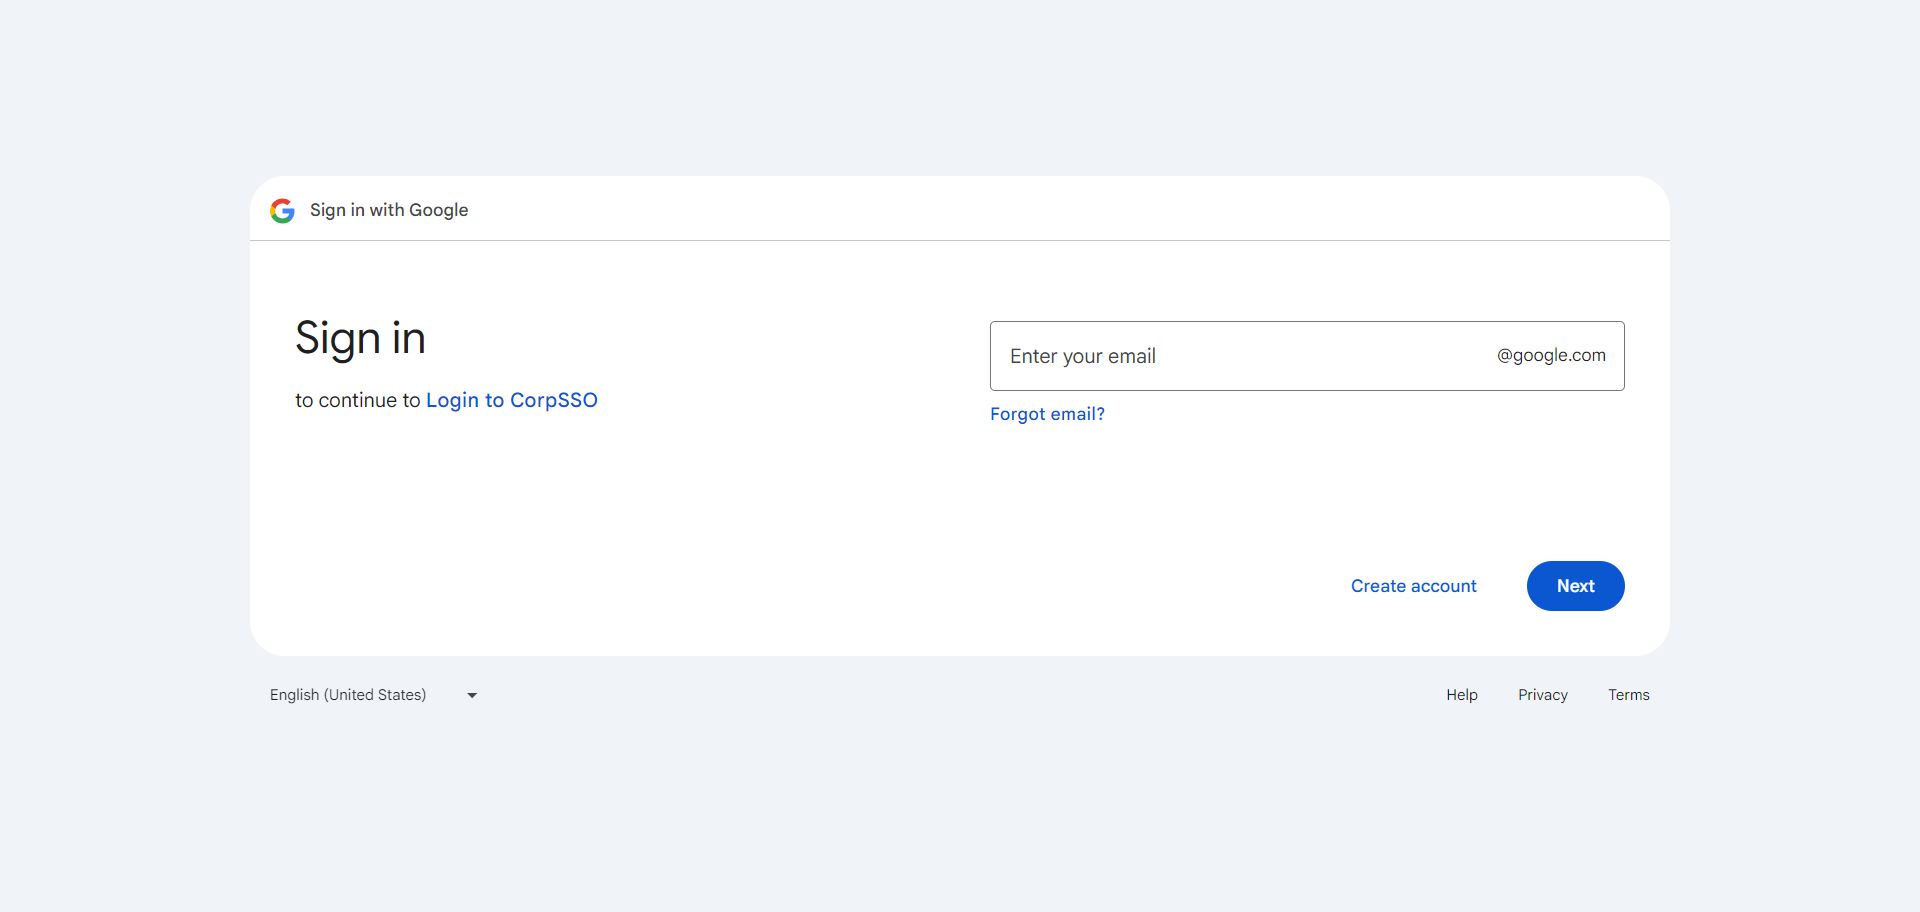1920x912 pixels.
Task: Focus the email input field
Action: click(x=1240, y=356)
